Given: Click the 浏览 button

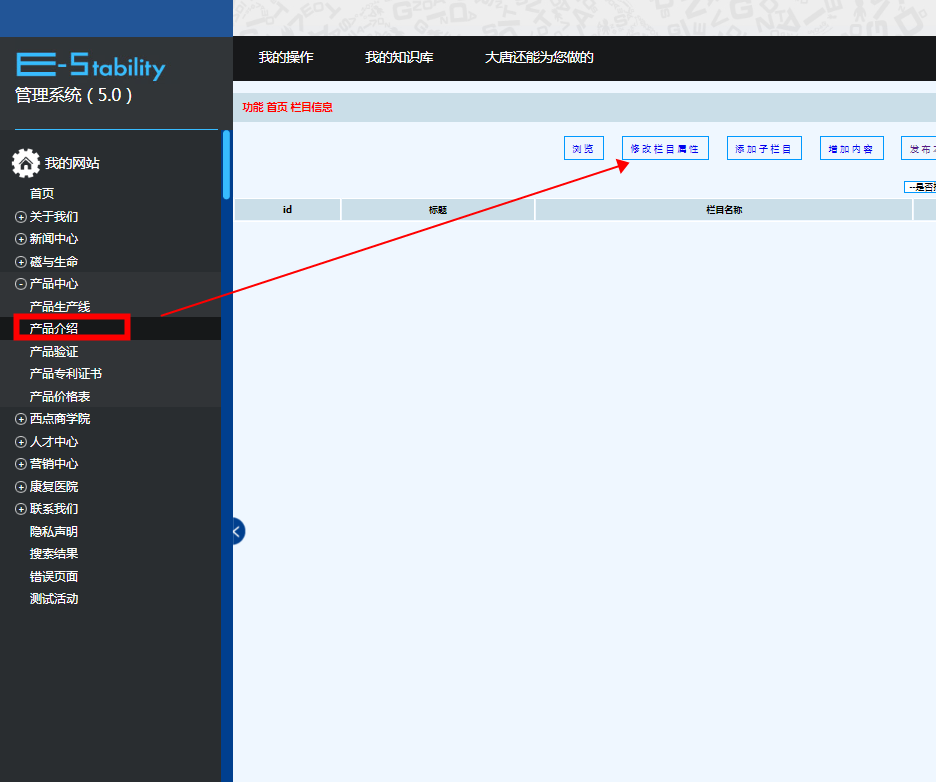Looking at the screenshot, I should coord(584,148).
